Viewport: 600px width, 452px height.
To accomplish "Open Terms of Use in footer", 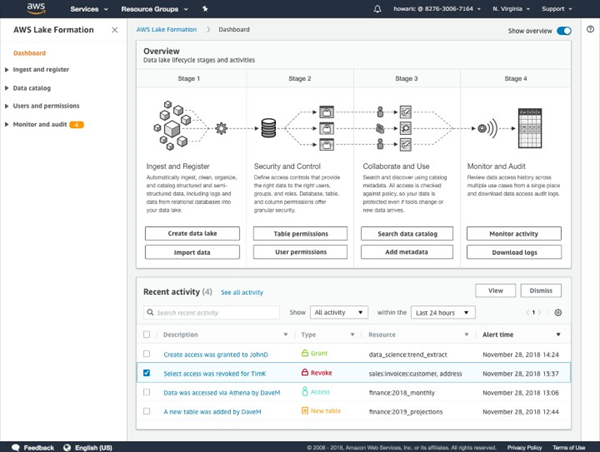I will tap(569, 447).
